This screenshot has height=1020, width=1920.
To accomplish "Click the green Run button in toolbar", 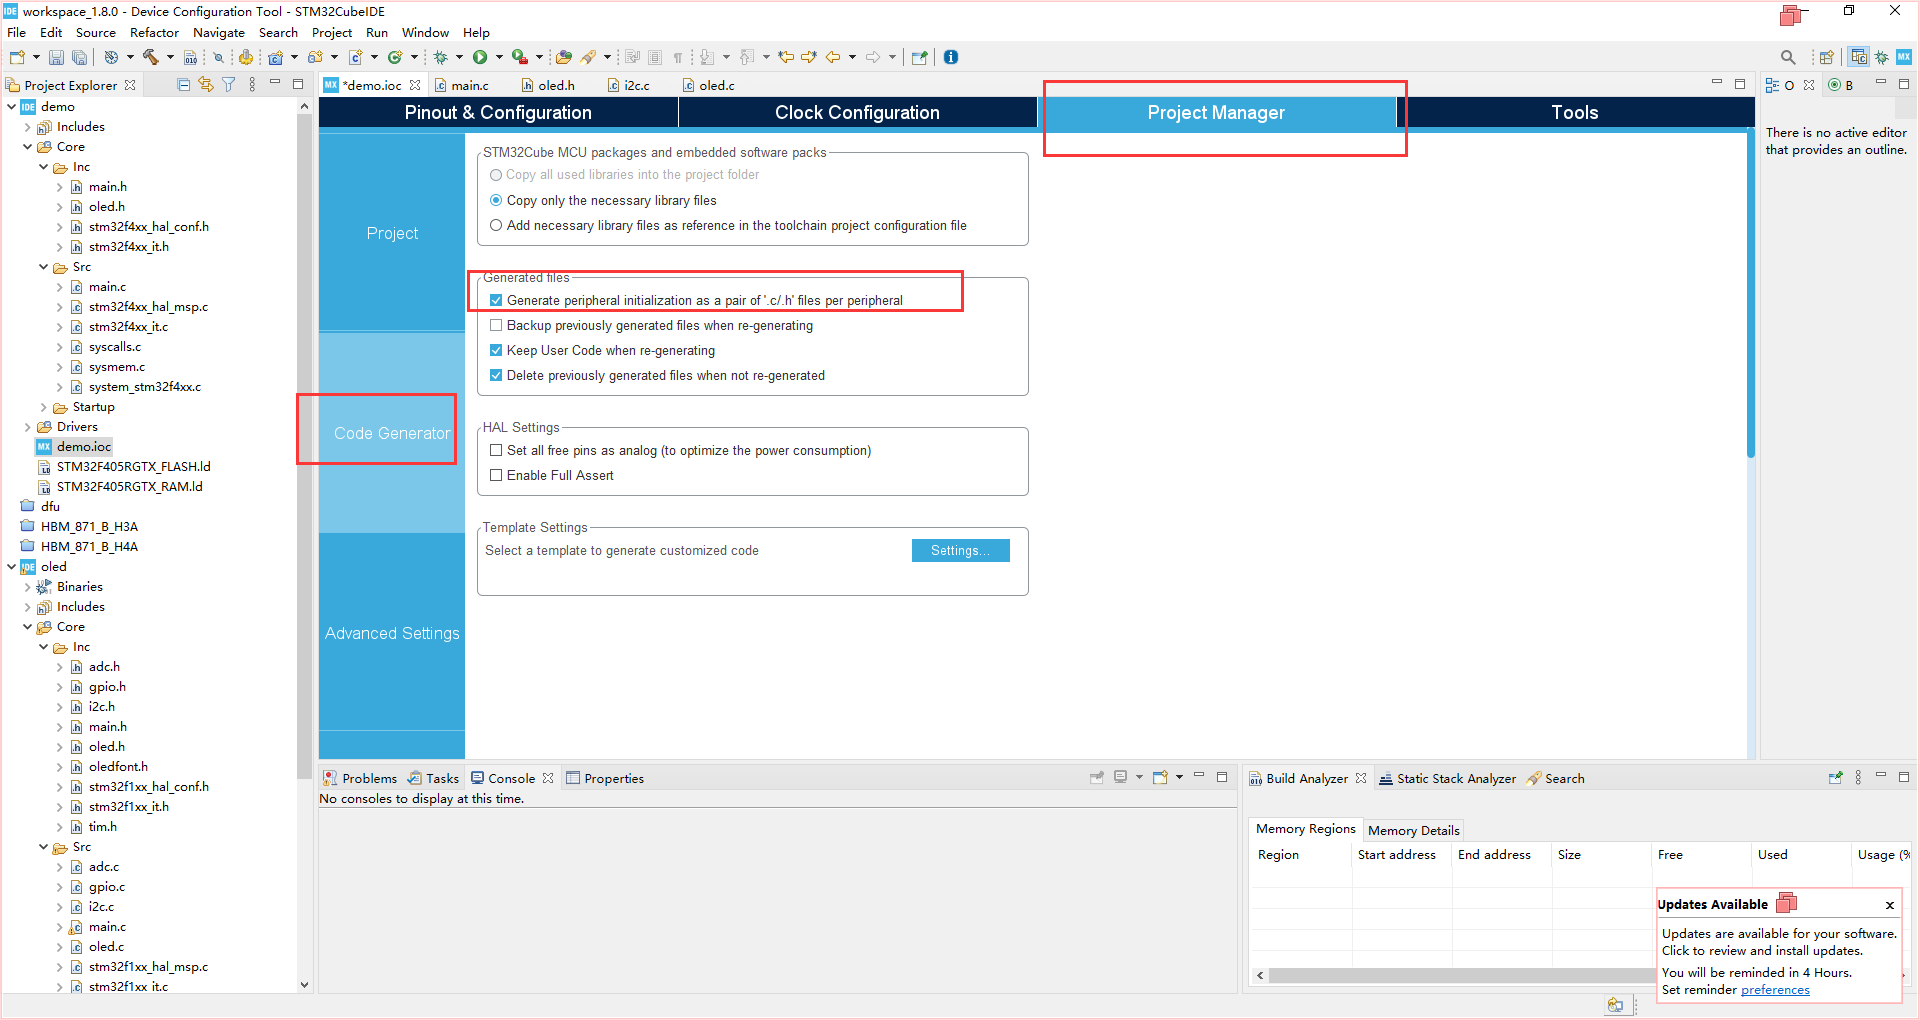I will 480,57.
